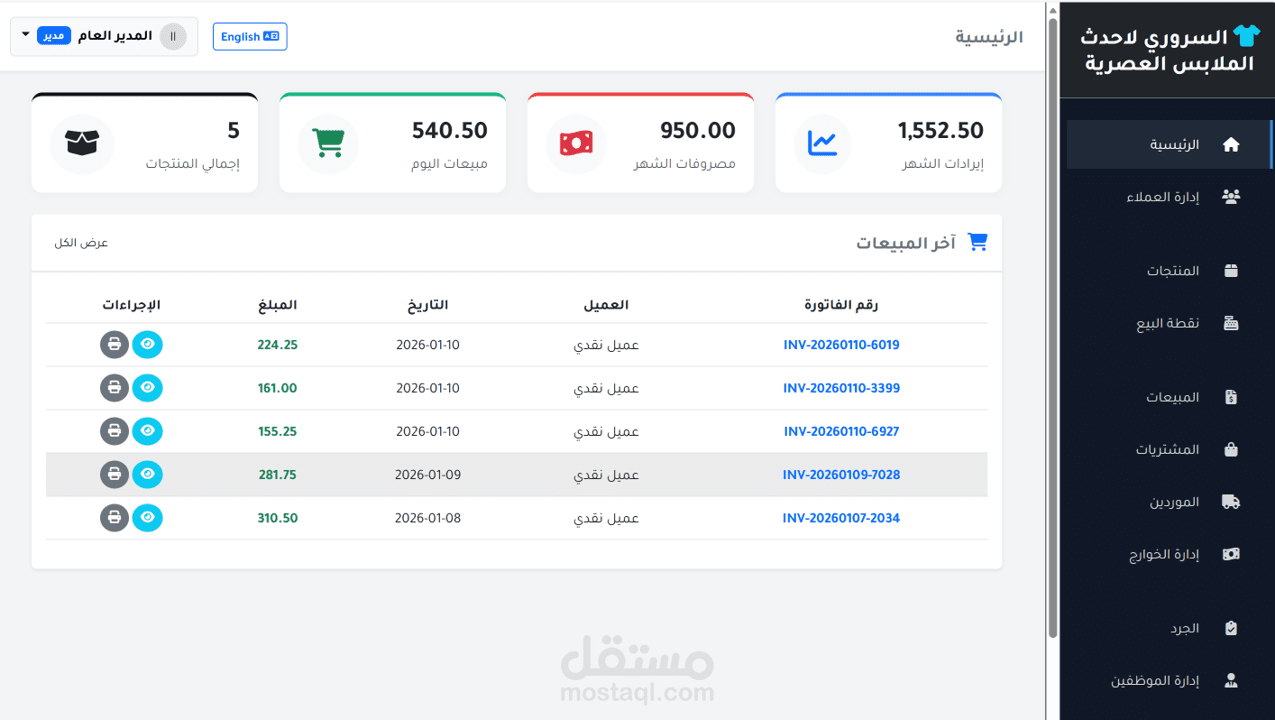Click the box icon beside المنتجات
Image resolution: width=1275 pixels, height=720 pixels.
pyautogui.click(x=1231, y=271)
